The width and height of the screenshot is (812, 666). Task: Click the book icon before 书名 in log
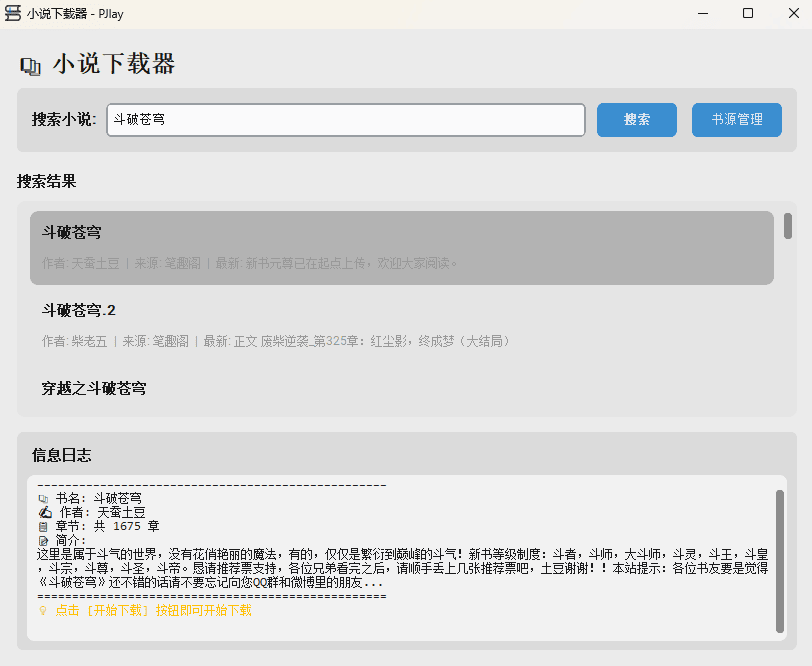click(44, 499)
